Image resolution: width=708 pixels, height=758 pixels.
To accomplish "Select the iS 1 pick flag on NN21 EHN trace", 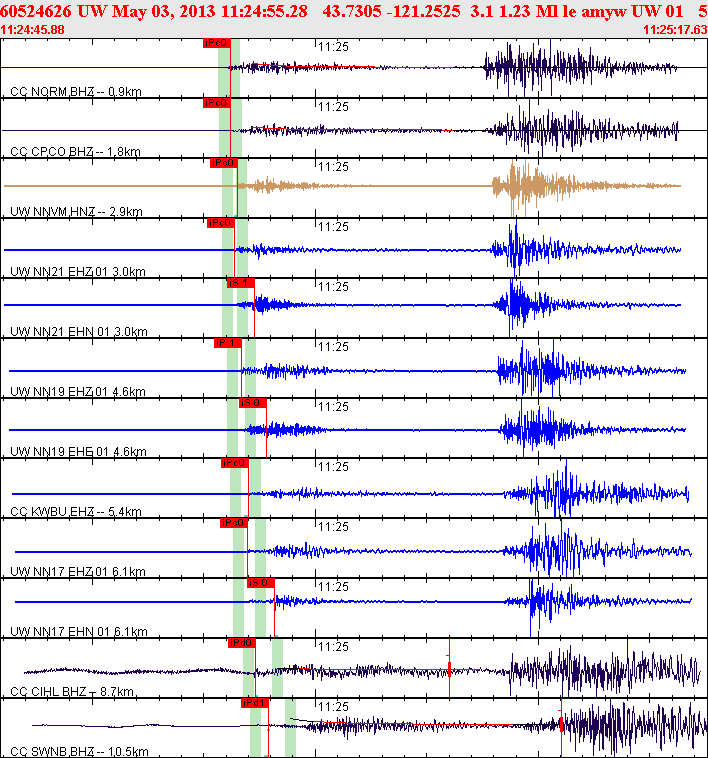I will tap(241, 283).
